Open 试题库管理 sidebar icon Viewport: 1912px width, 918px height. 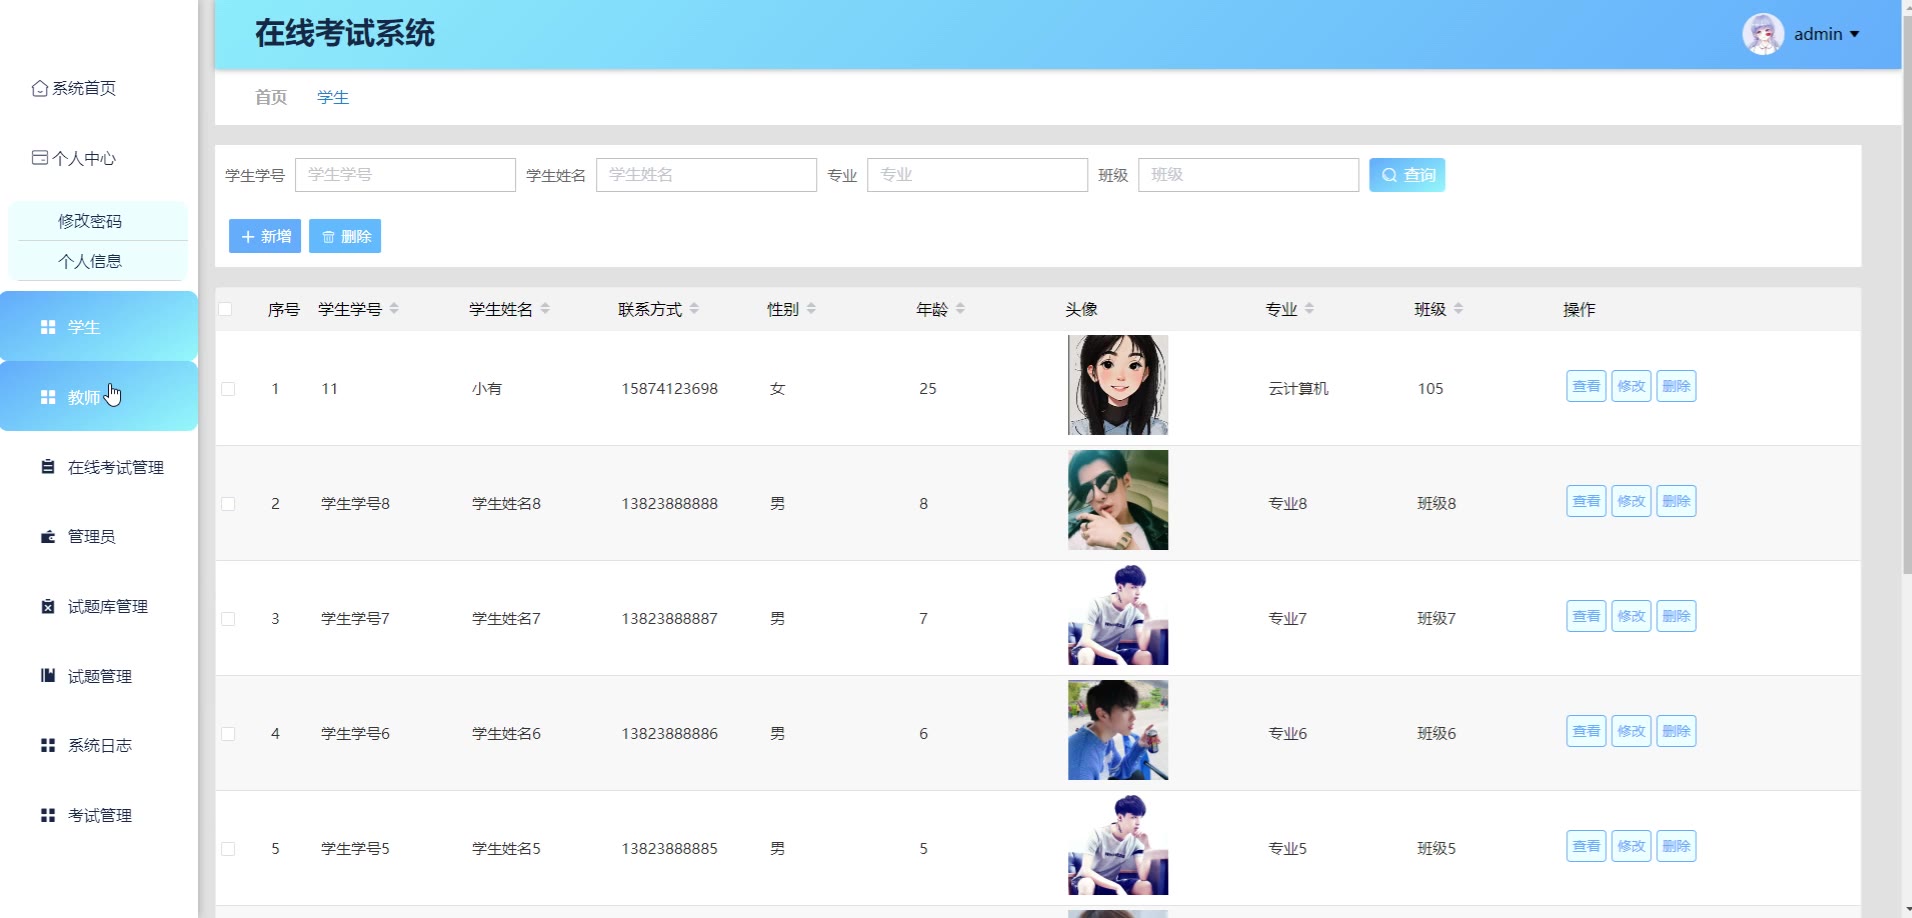tap(48, 606)
